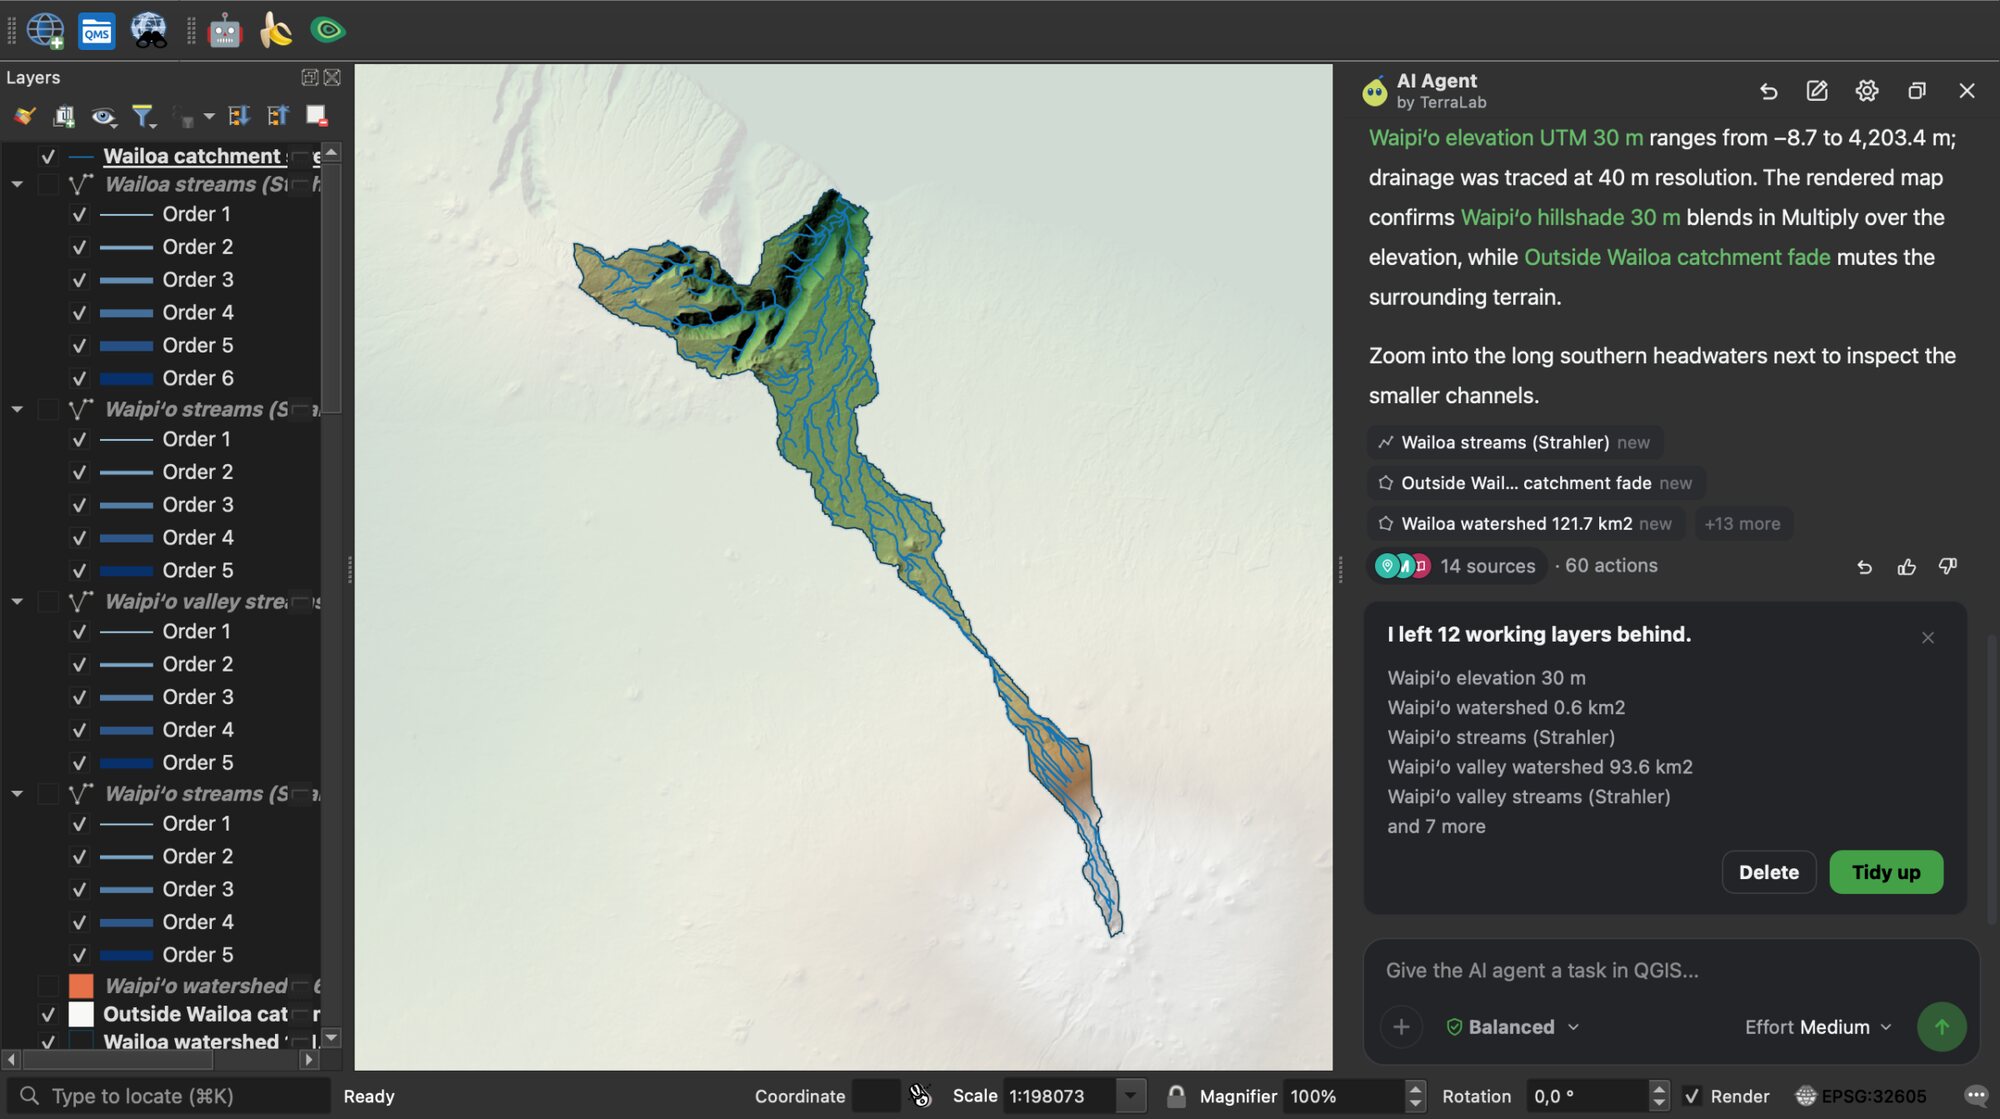Open the Effort Medium dropdown
This screenshot has height=1119, width=2000.
tap(1818, 1027)
